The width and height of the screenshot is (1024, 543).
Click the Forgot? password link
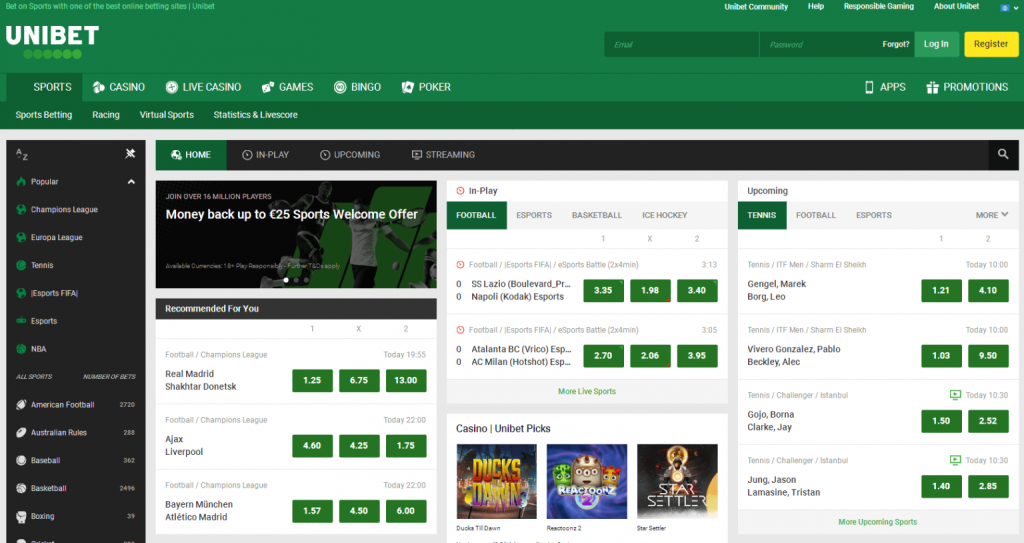tap(895, 44)
